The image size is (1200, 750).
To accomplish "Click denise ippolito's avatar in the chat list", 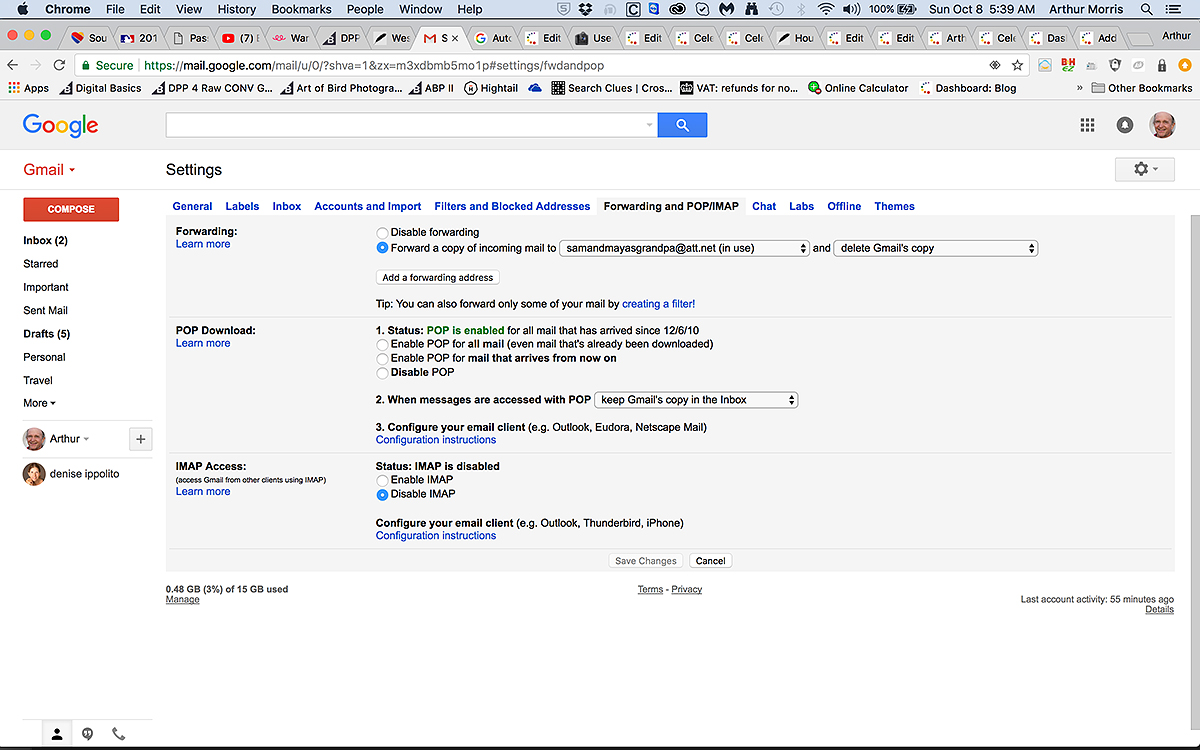I will tap(34, 474).
